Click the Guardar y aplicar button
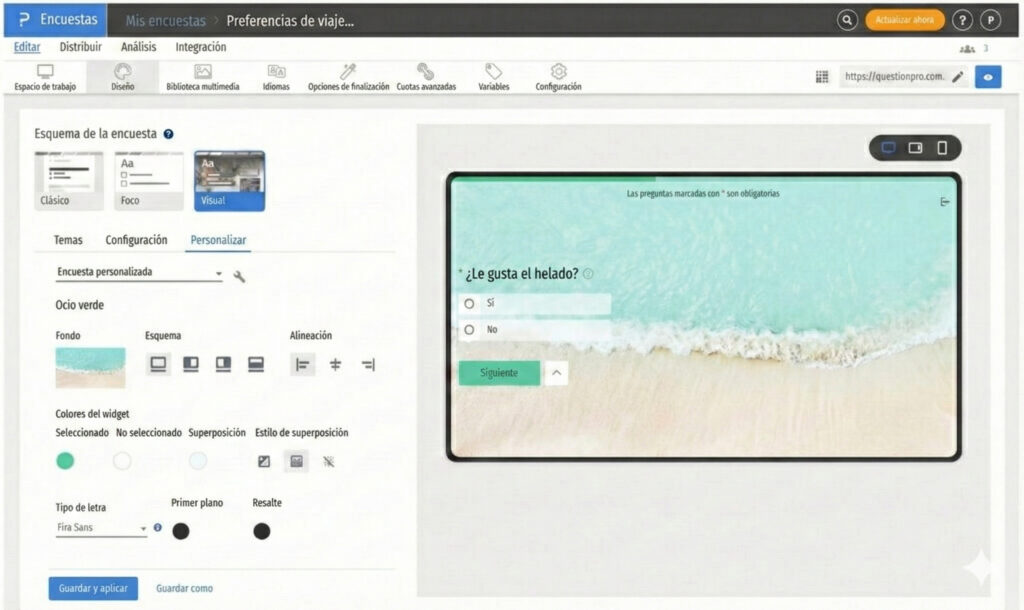Viewport: 1024px width, 610px height. [x=92, y=588]
